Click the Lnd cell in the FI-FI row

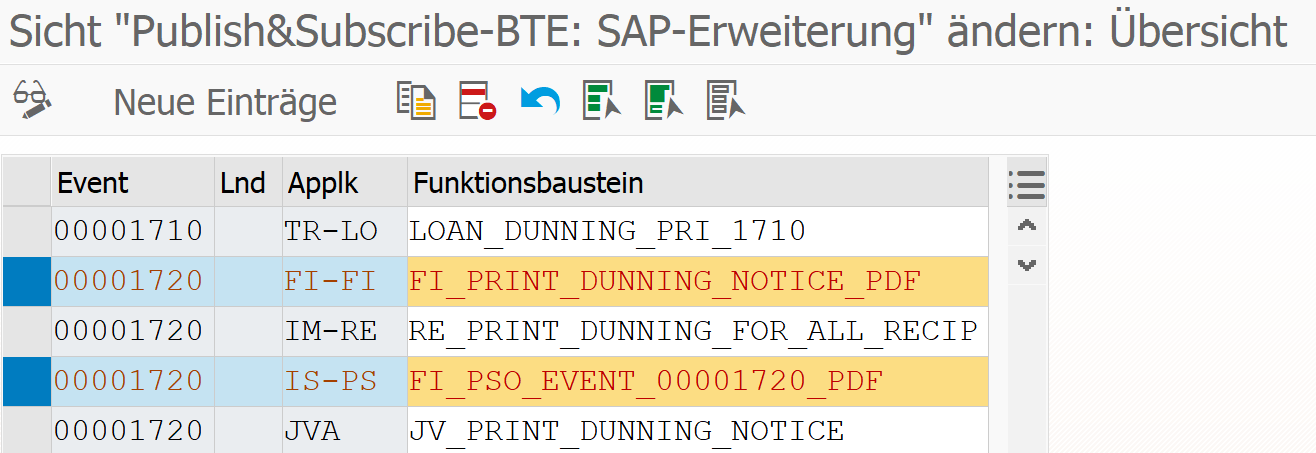click(x=250, y=281)
